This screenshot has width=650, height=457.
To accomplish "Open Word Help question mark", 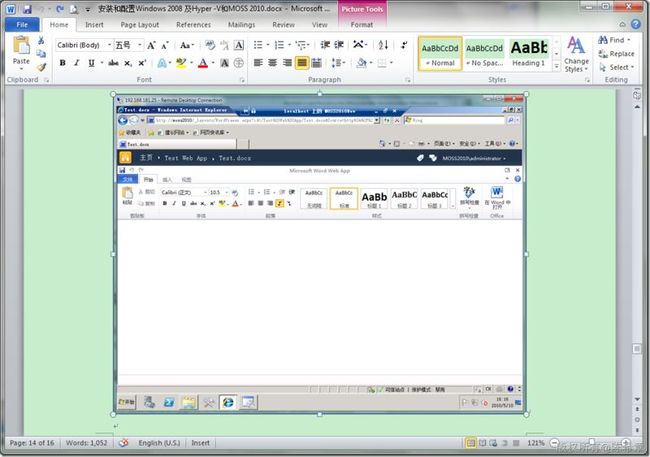I will (636, 24).
